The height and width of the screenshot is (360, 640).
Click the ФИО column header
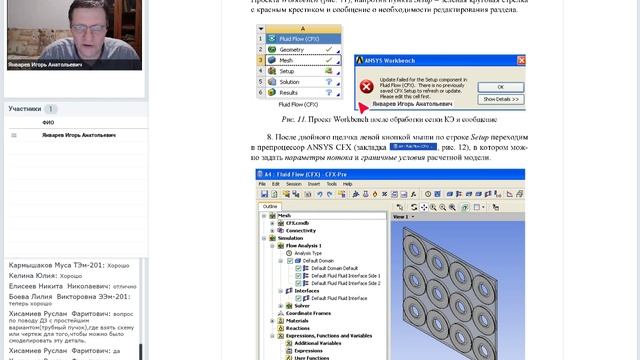tap(48, 122)
